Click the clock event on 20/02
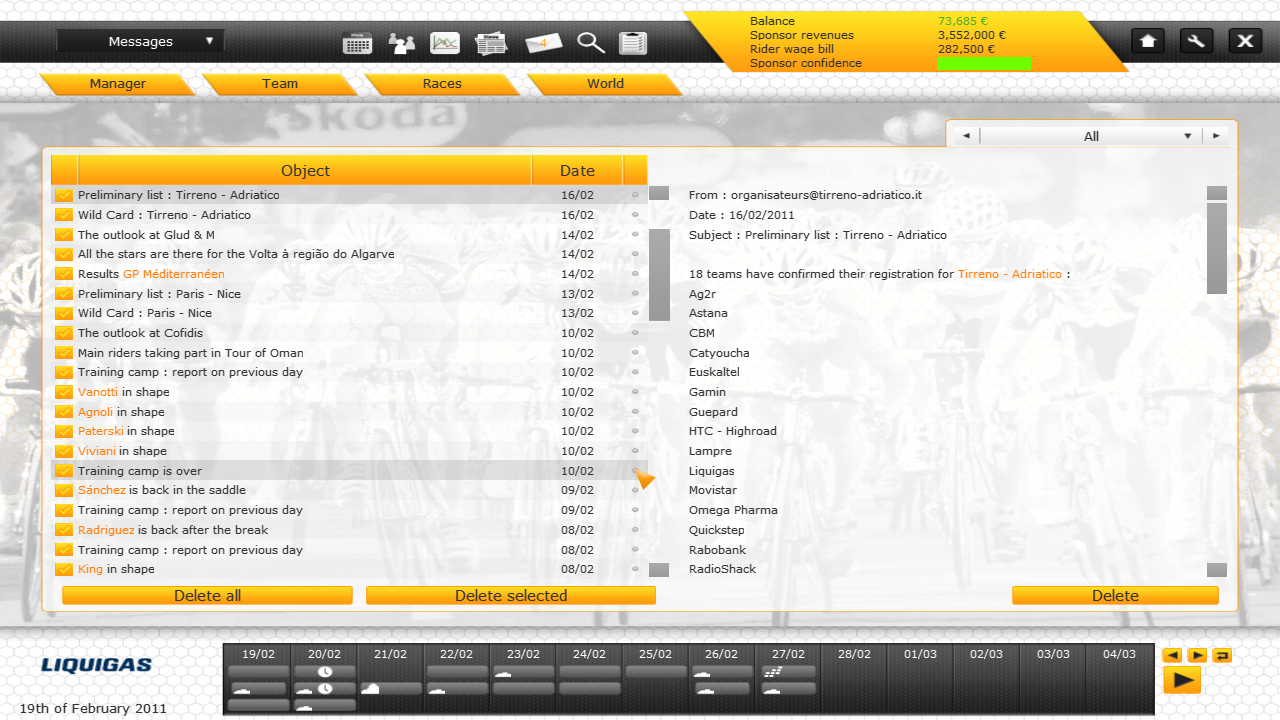Viewport: 1280px width, 720px height. coord(325,672)
